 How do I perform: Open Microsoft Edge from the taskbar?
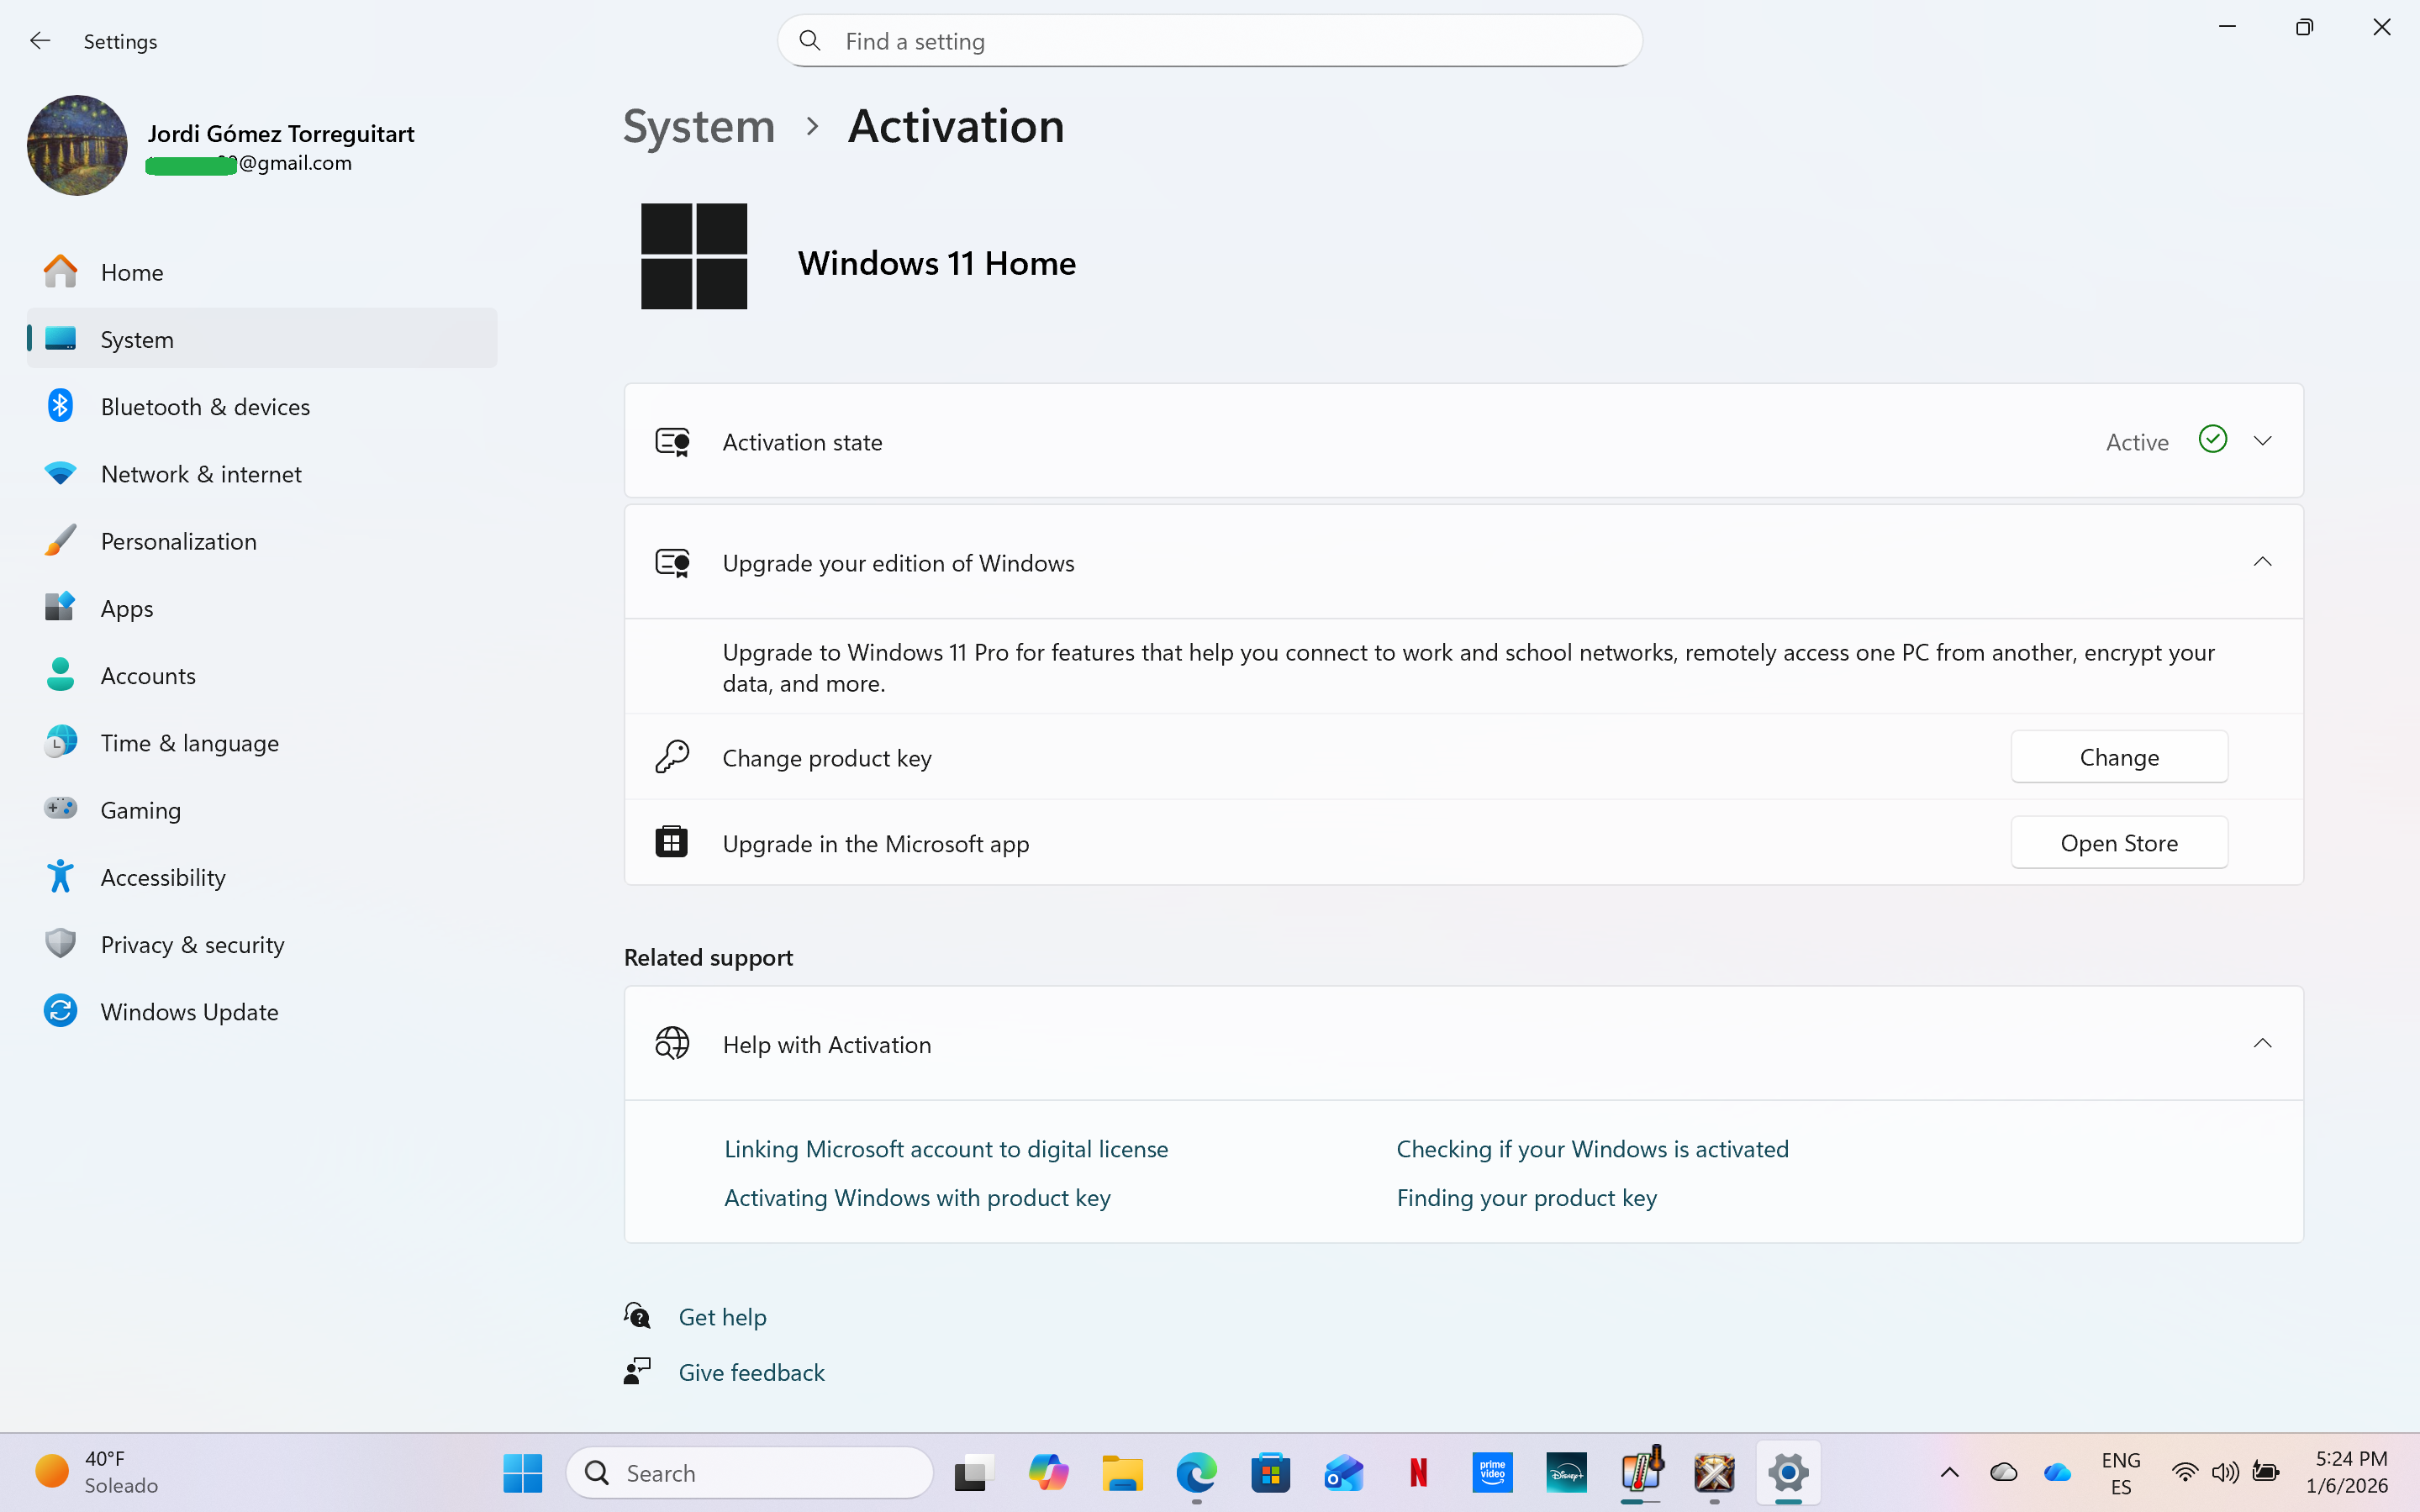tap(1196, 1473)
